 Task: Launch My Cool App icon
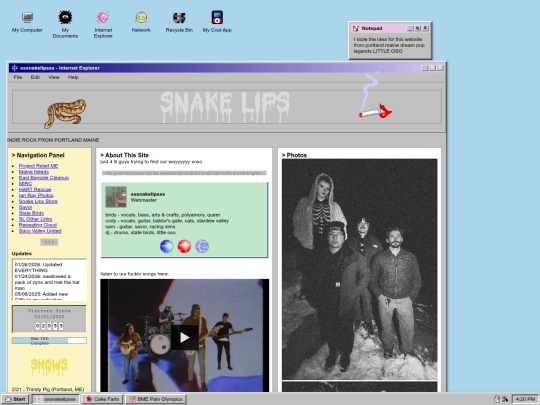217,22
